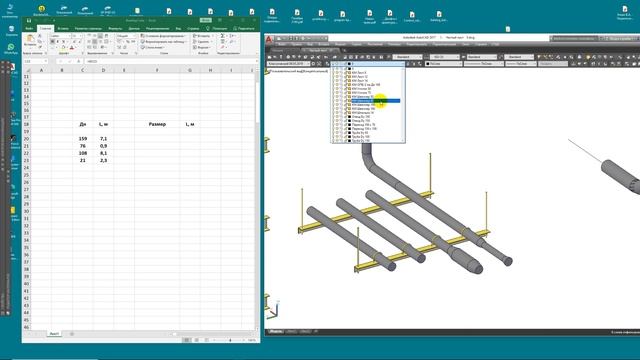Click the Excel add new sheet plus button
Image resolution: width=640 pixels, height=360 pixels.
tap(72, 334)
